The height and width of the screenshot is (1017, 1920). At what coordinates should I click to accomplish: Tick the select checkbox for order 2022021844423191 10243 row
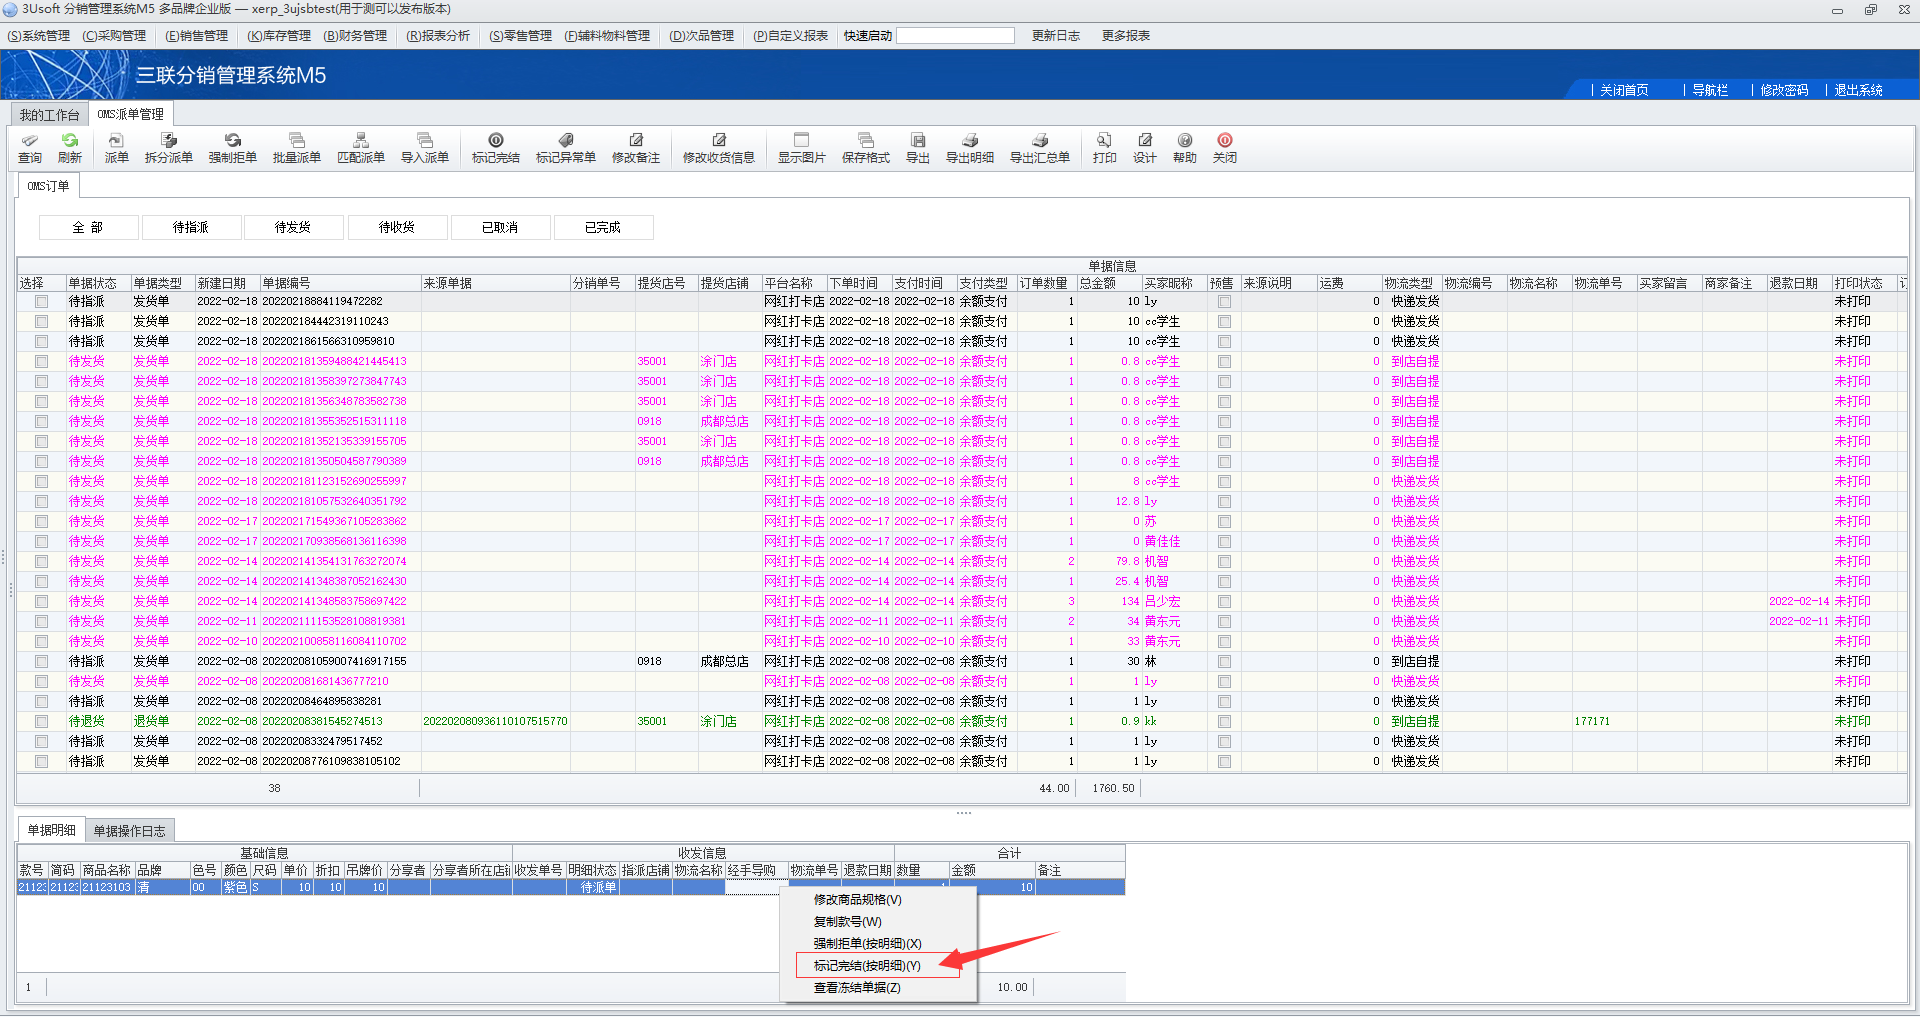[x=41, y=321]
